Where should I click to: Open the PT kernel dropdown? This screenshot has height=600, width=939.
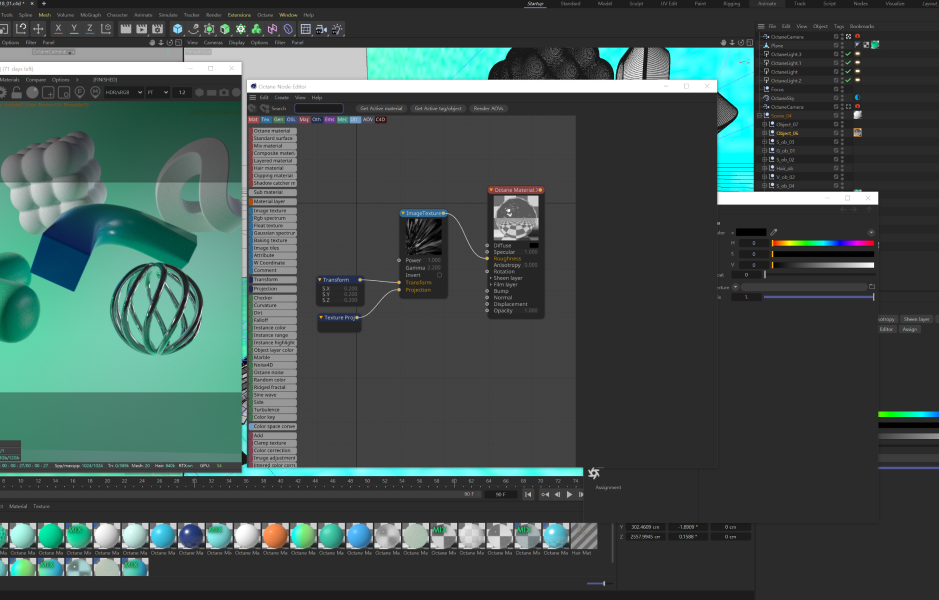click(157, 92)
